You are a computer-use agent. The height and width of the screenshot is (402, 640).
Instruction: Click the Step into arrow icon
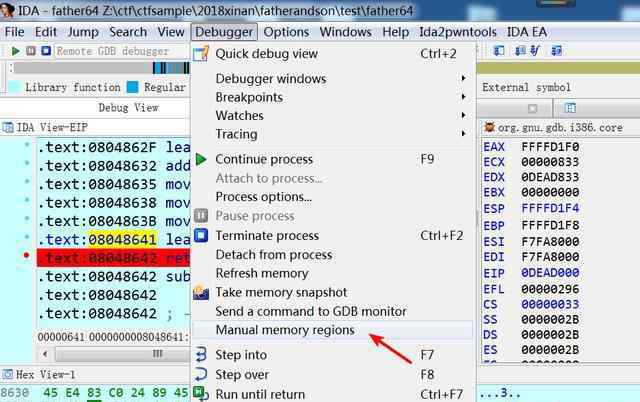point(201,355)
